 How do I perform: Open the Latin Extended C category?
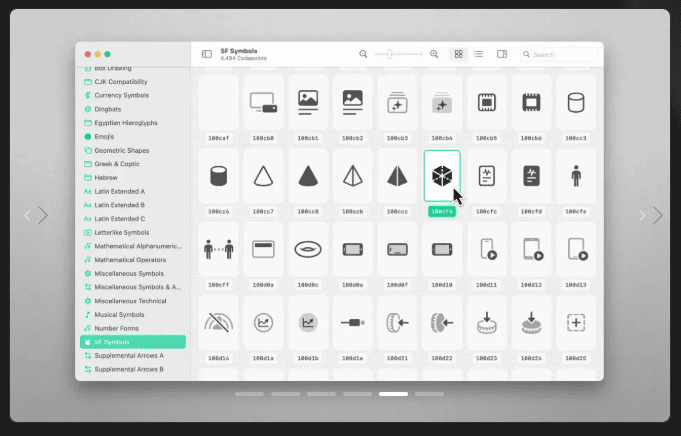(x=133, y=218)
